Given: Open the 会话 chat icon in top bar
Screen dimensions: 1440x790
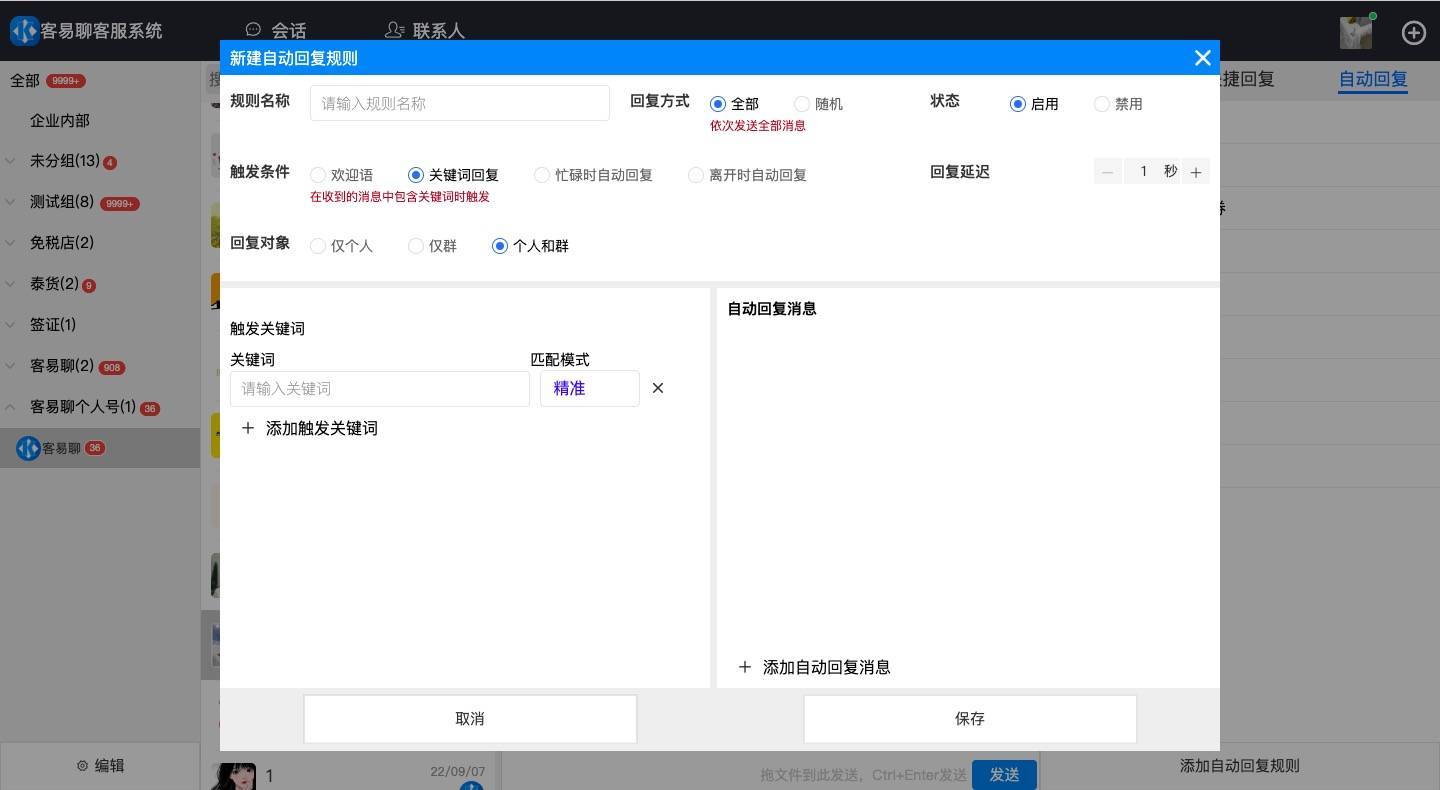Looking at the screenshot, I should [x=253, y=30].
